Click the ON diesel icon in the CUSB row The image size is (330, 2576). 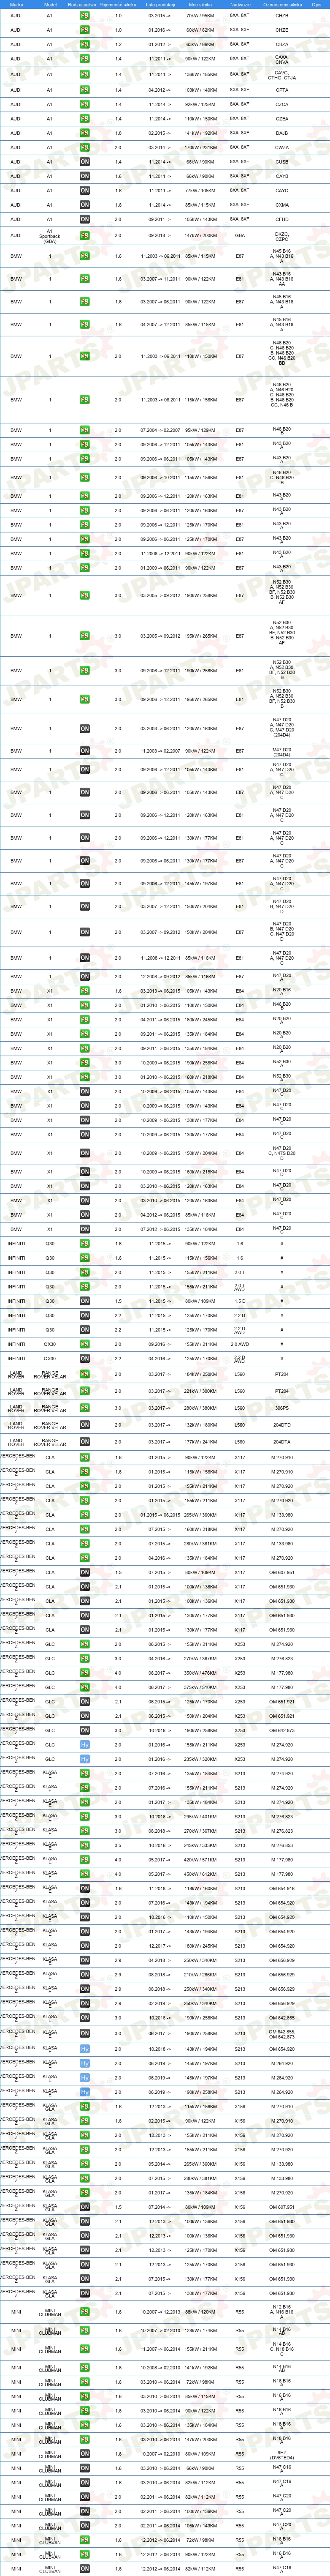(x=85, y=162)
